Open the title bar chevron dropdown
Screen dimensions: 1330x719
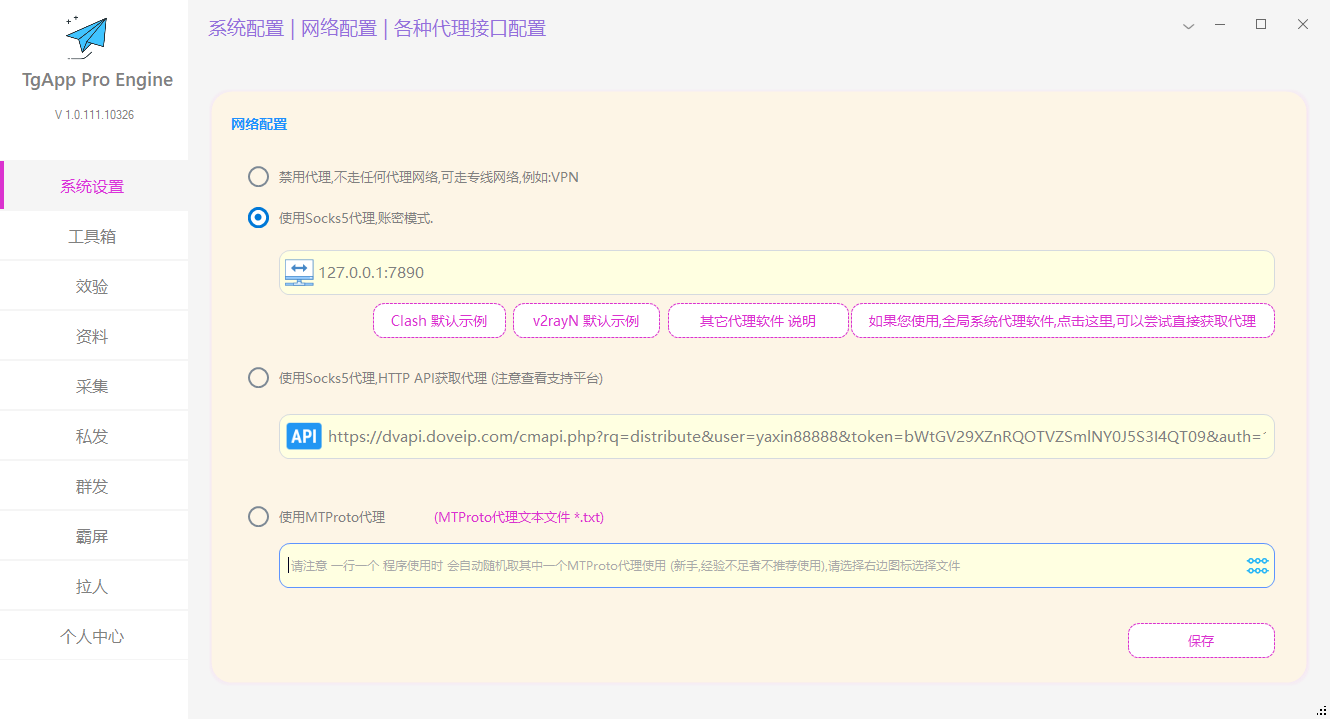[1188, 27]
